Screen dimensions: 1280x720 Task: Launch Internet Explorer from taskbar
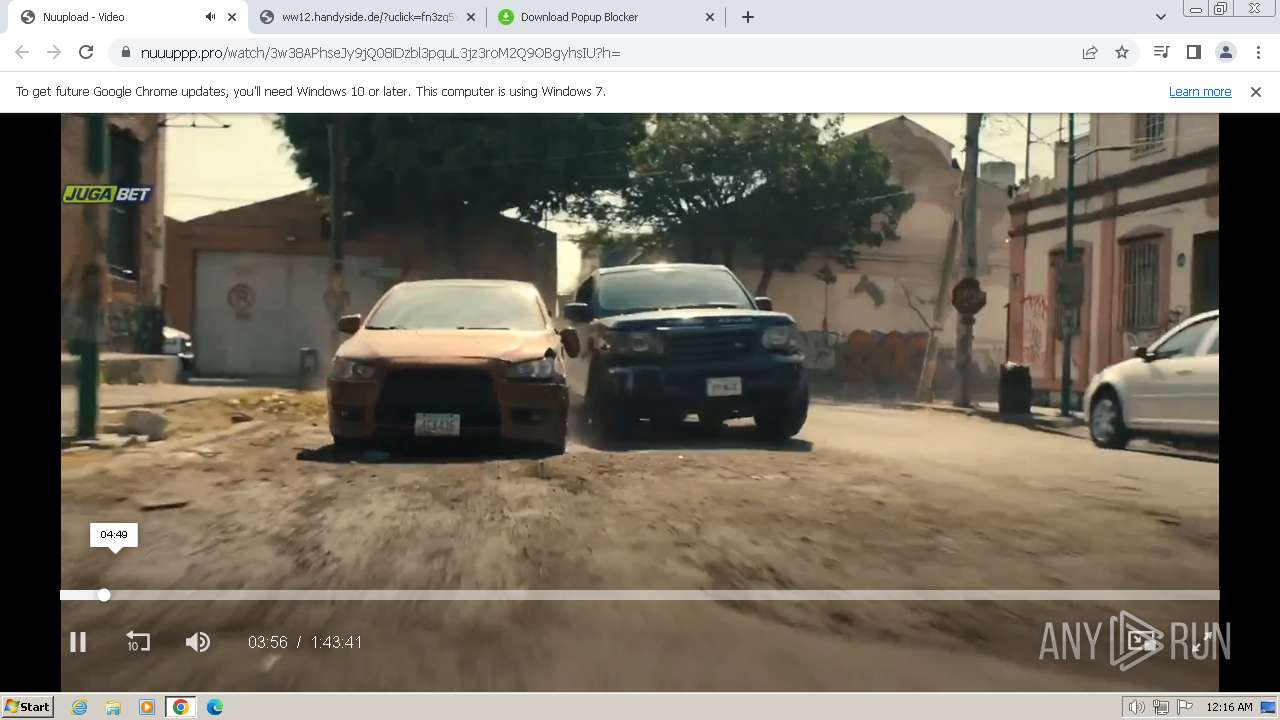pos(79,707)
